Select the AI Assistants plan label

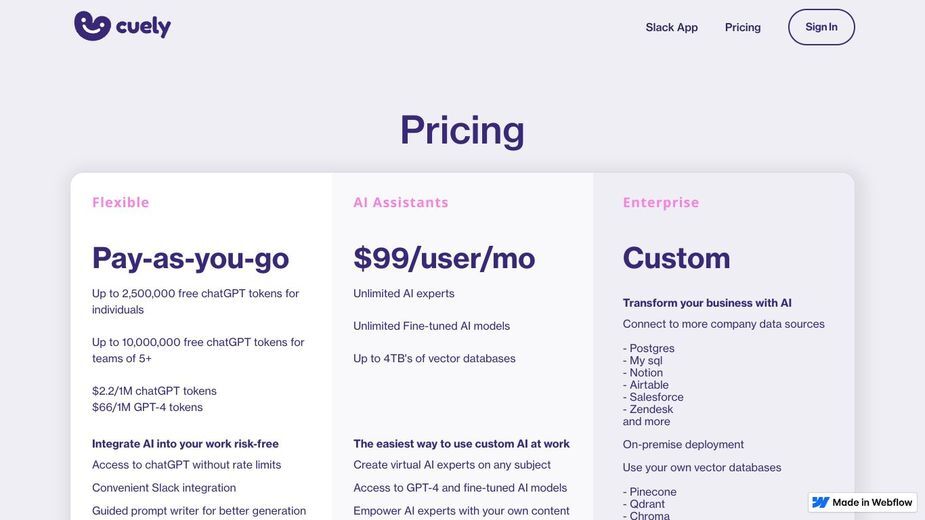click(401, 202)
